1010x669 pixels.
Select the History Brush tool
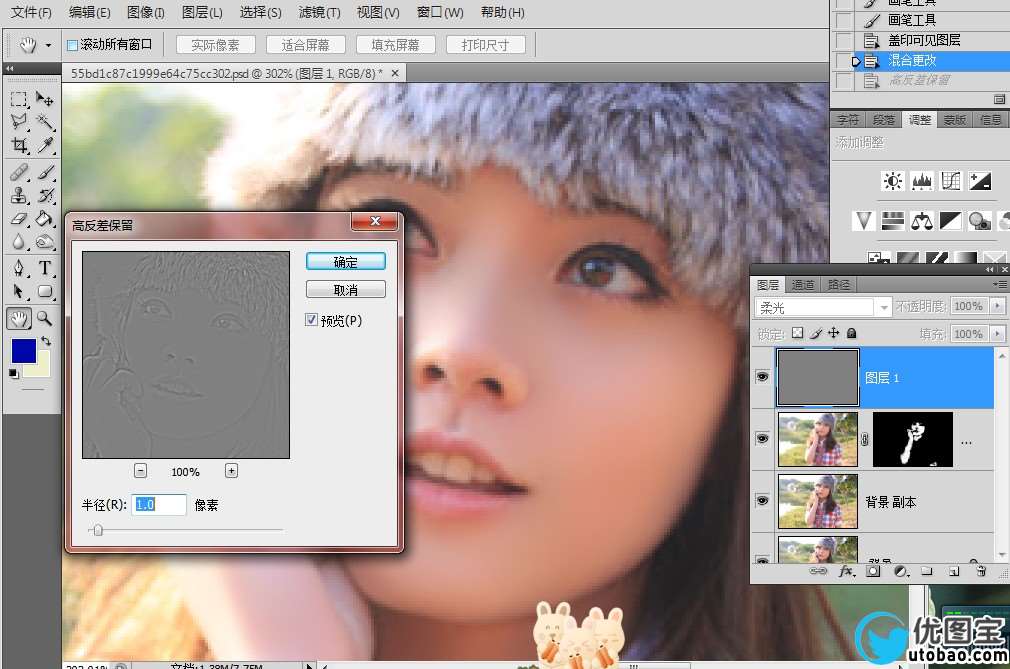(44, 195)
